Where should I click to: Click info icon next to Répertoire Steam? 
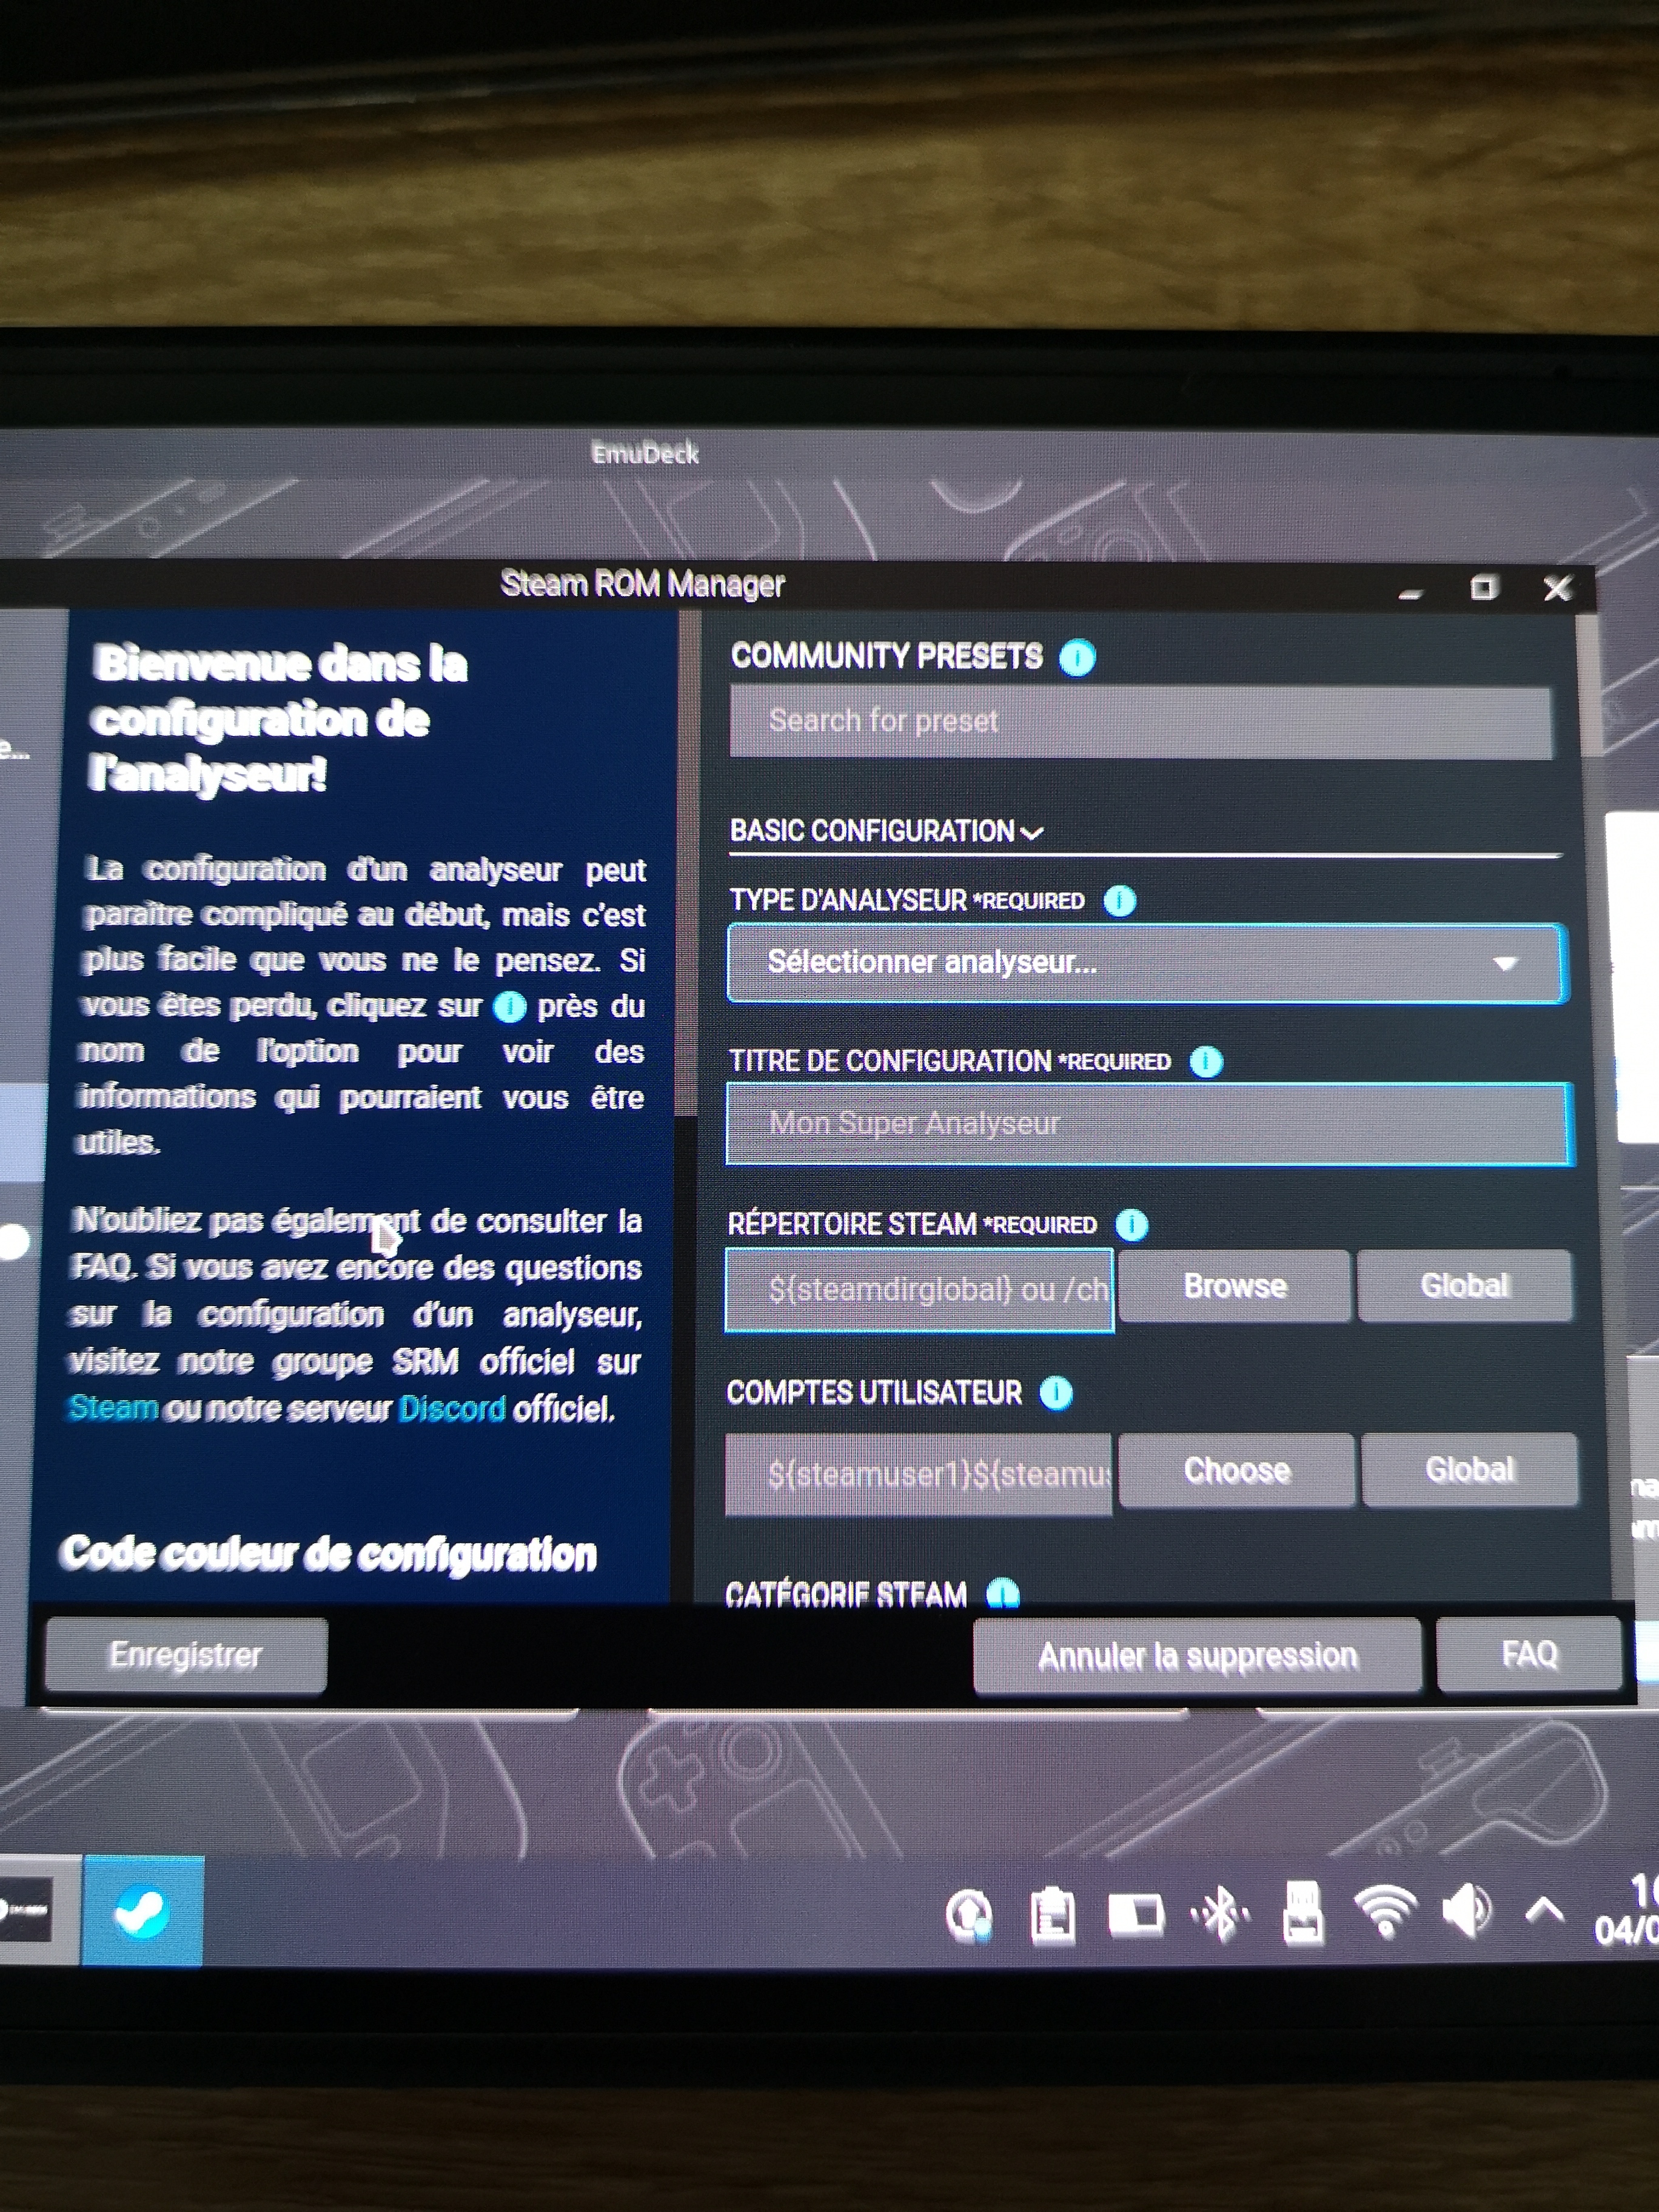pos(1131,1225)
